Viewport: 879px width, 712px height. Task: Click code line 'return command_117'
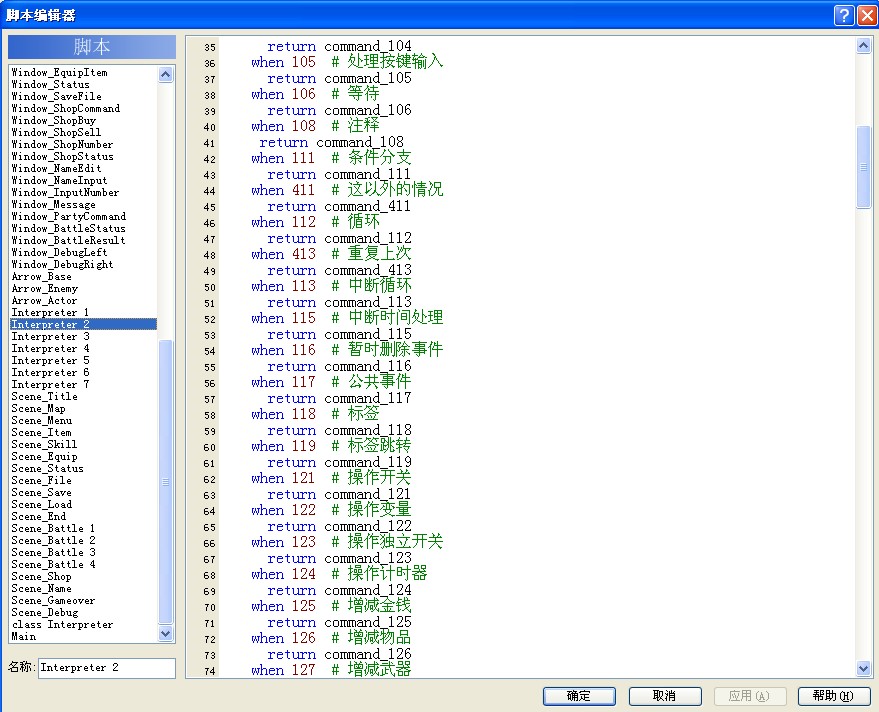(339, 399)
